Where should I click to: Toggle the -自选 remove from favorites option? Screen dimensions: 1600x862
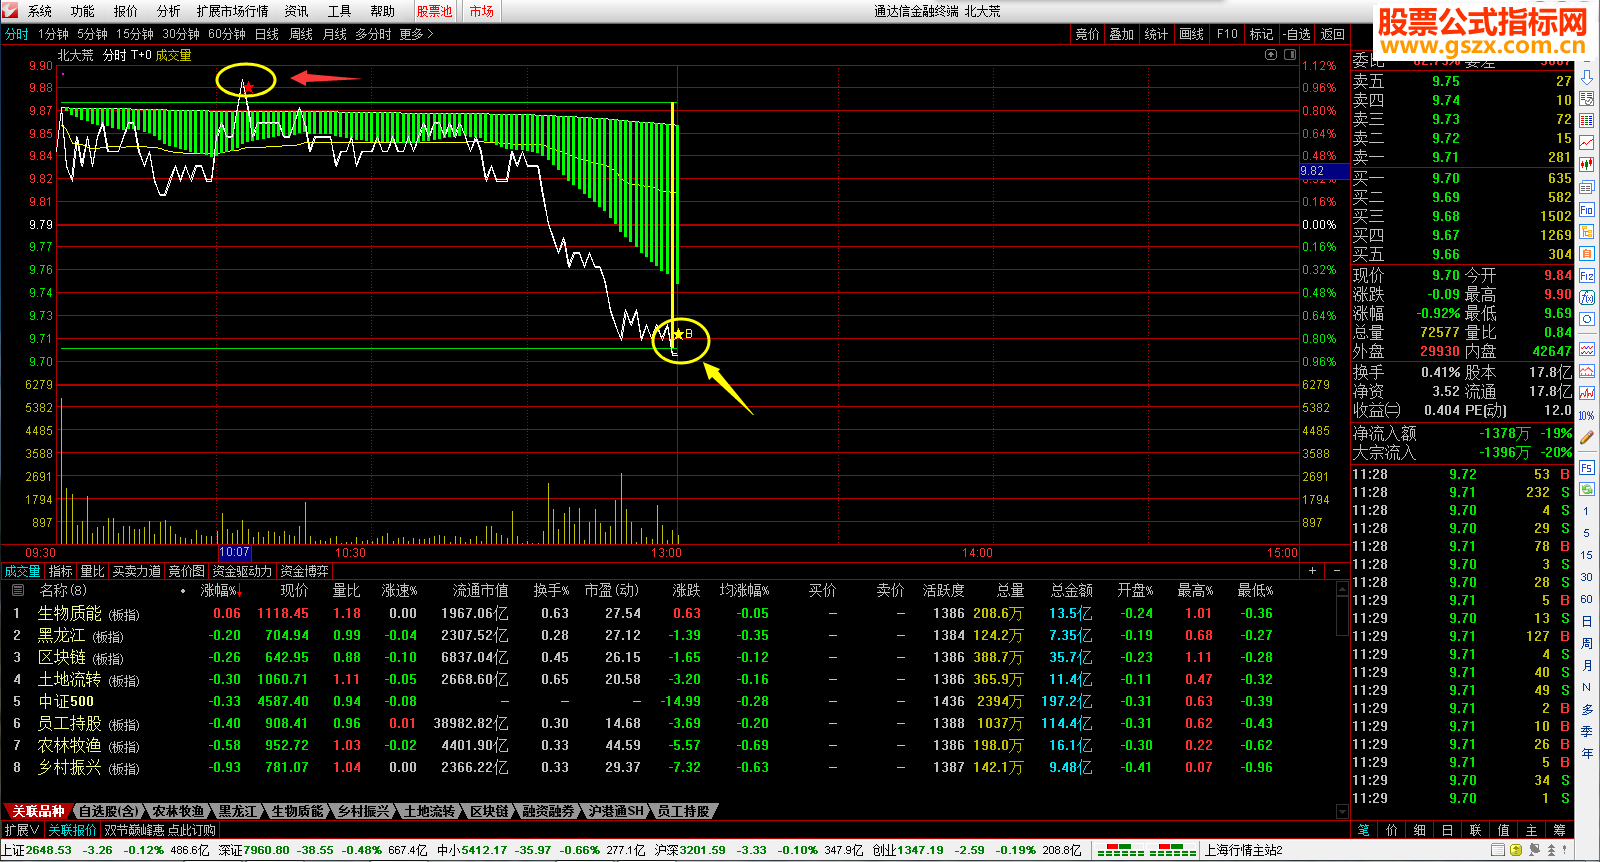click(1297, 34)
